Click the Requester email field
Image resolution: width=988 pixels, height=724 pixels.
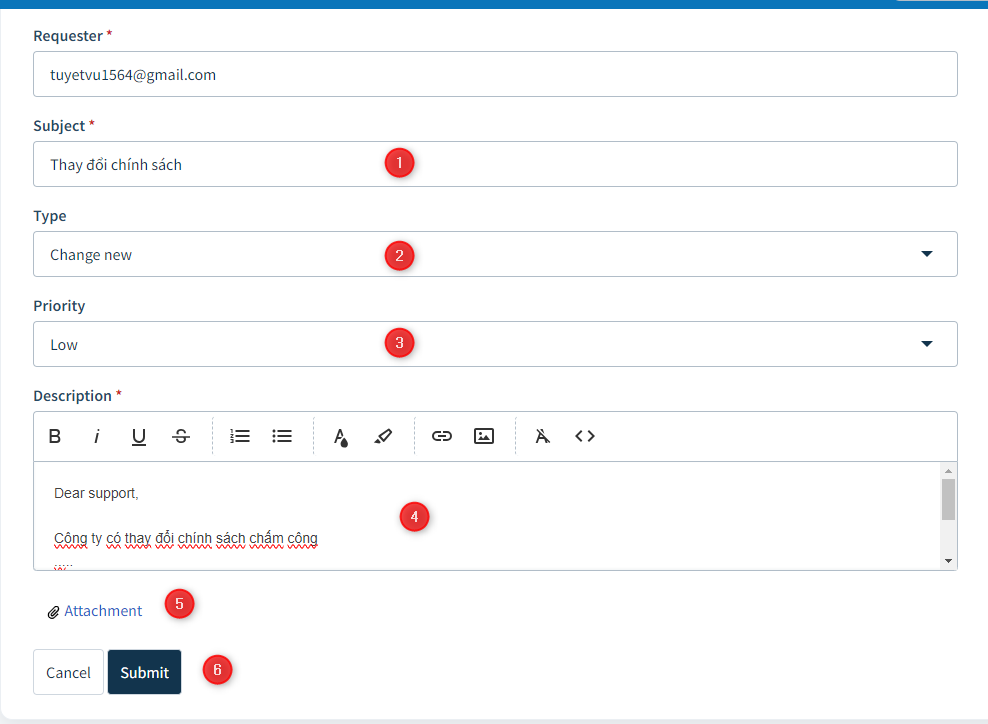coord(495,74)
